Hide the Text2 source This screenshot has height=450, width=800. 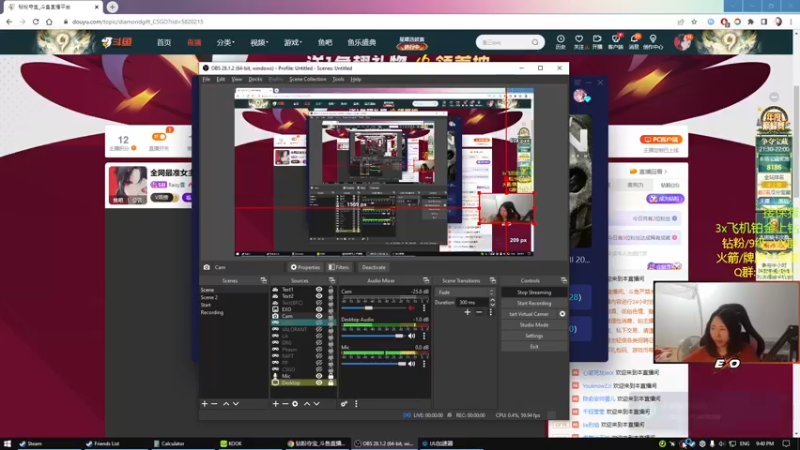pyautogui.click(x=319, y=296)
